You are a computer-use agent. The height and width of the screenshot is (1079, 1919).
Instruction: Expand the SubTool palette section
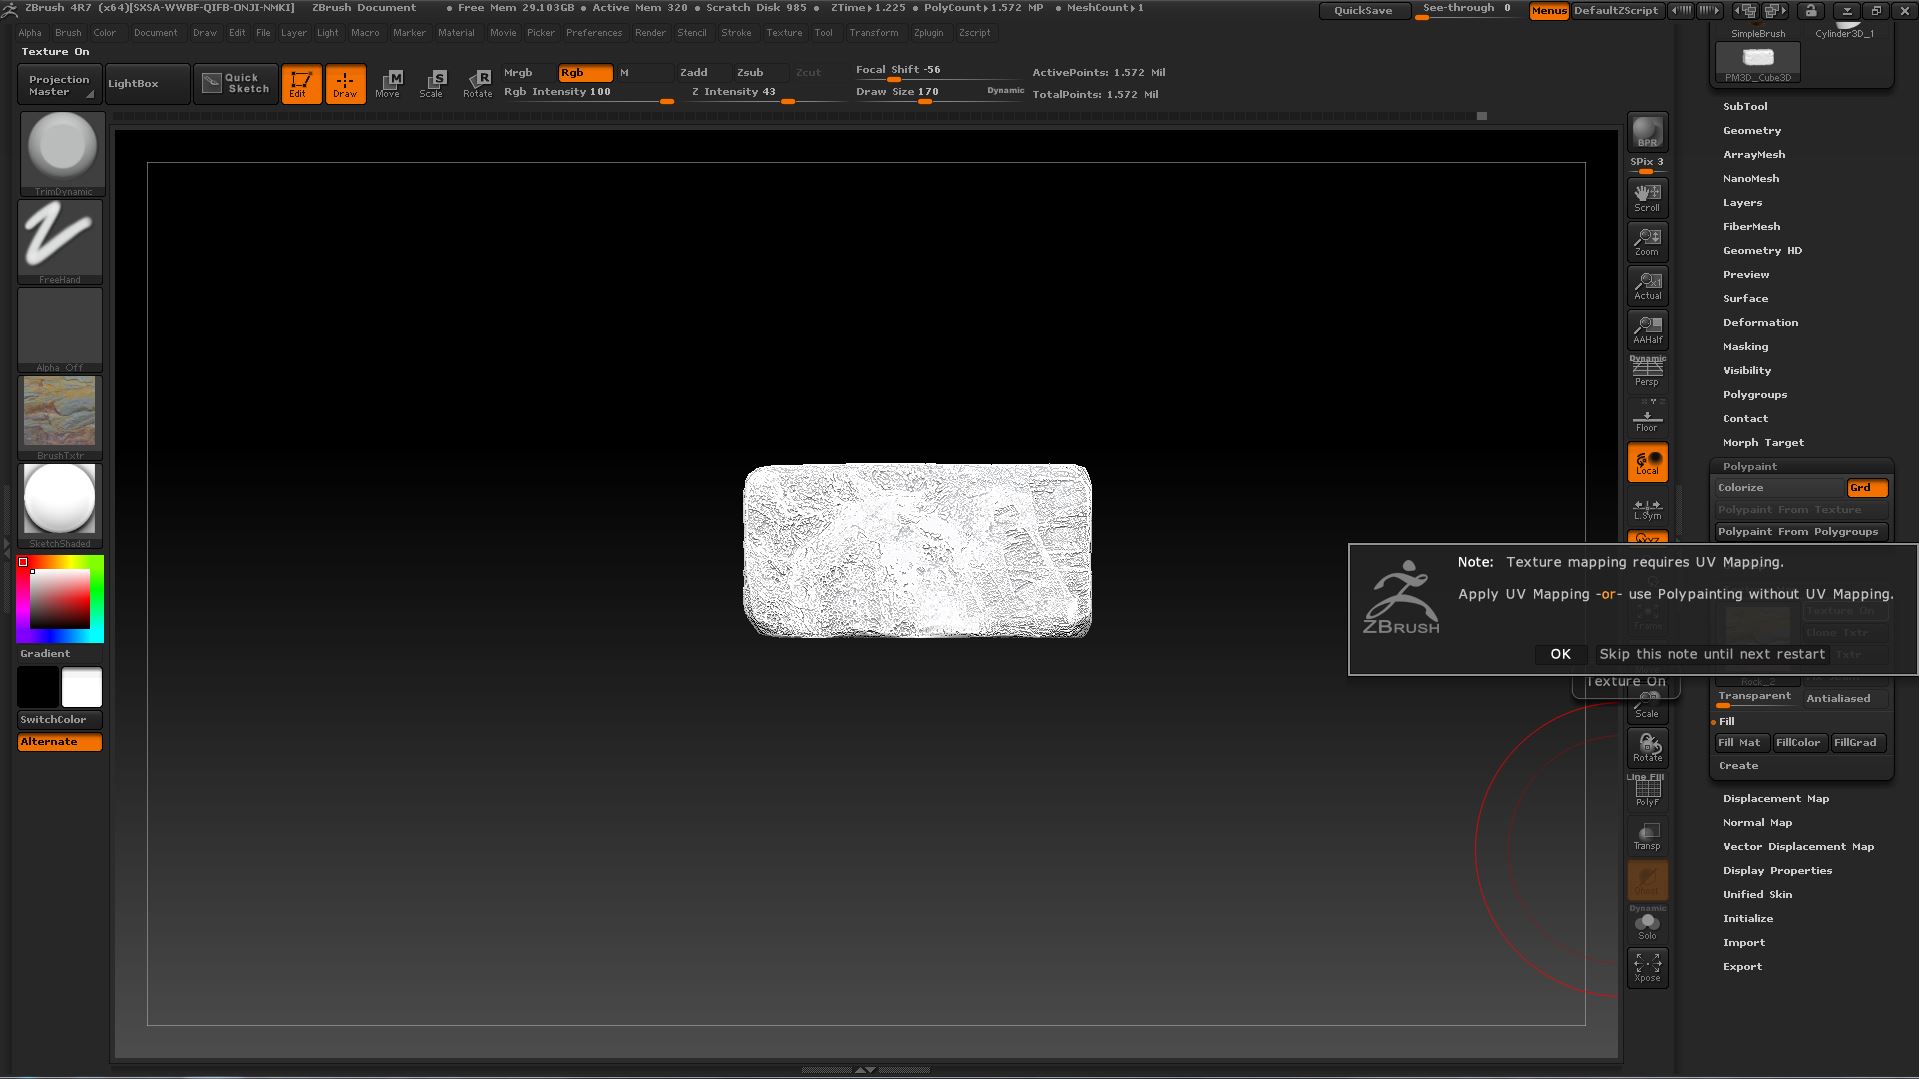(x=1745, y=106)
